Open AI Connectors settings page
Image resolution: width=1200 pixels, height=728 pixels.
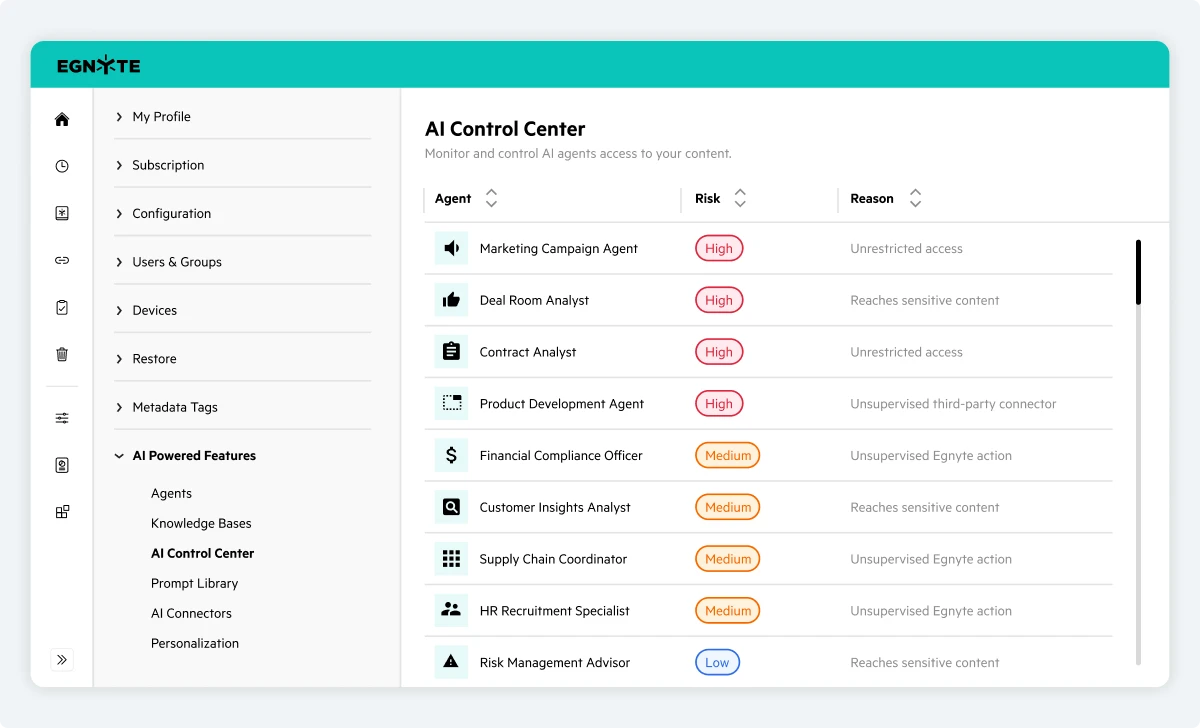(x=191, y=613)
